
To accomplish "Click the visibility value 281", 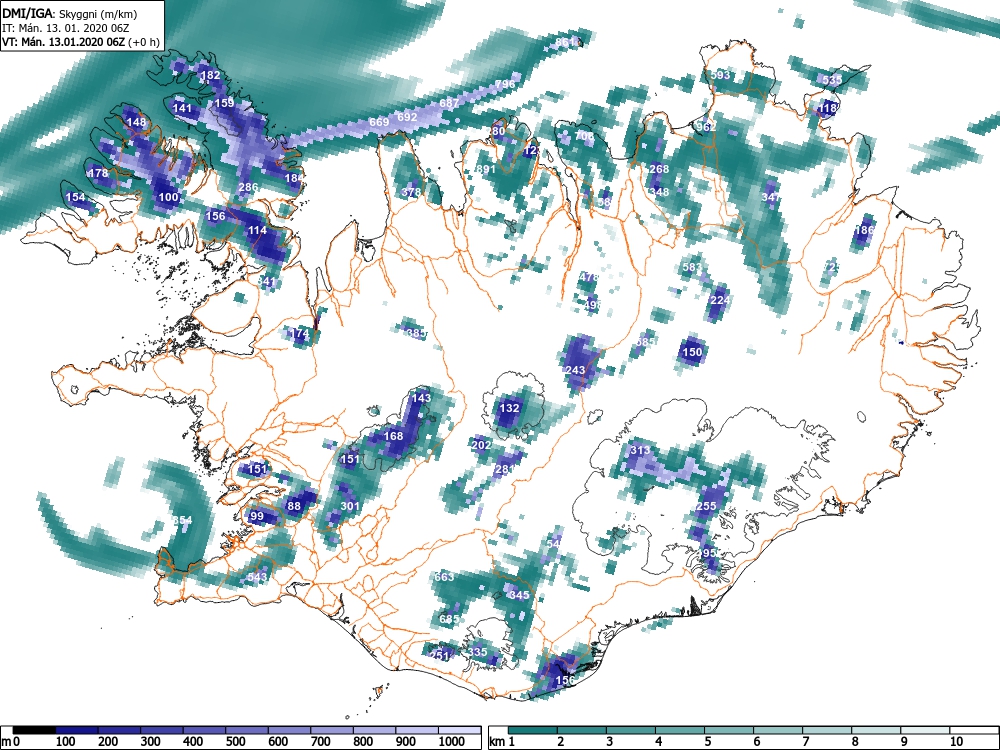I will [x=504, y=469].
